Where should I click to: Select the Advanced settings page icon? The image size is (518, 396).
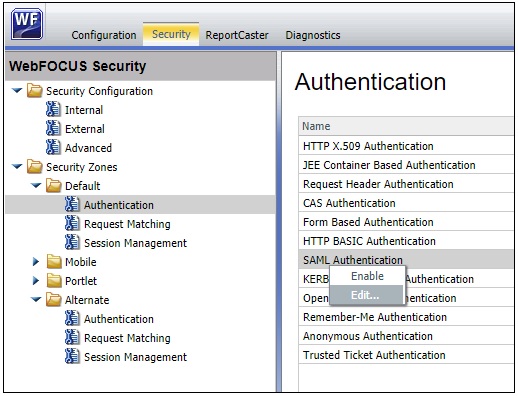53,147
